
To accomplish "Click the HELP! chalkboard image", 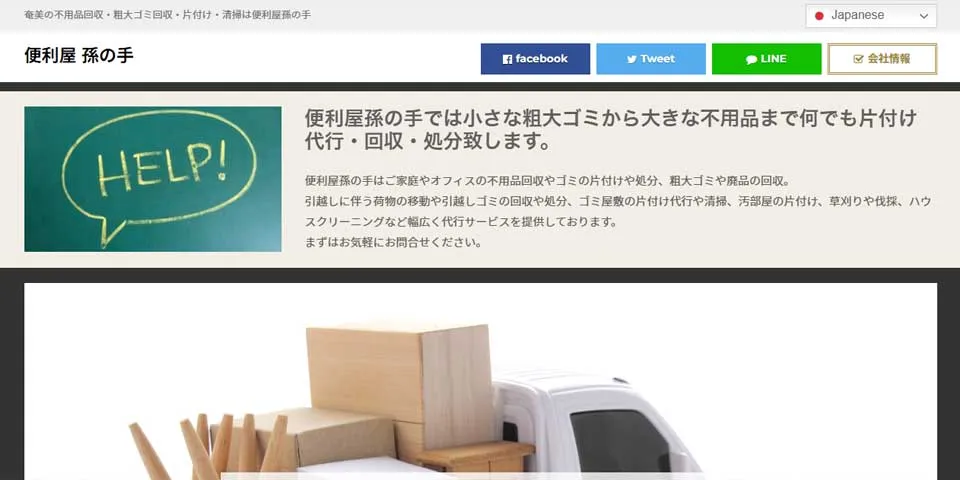I will pos(153,179).
